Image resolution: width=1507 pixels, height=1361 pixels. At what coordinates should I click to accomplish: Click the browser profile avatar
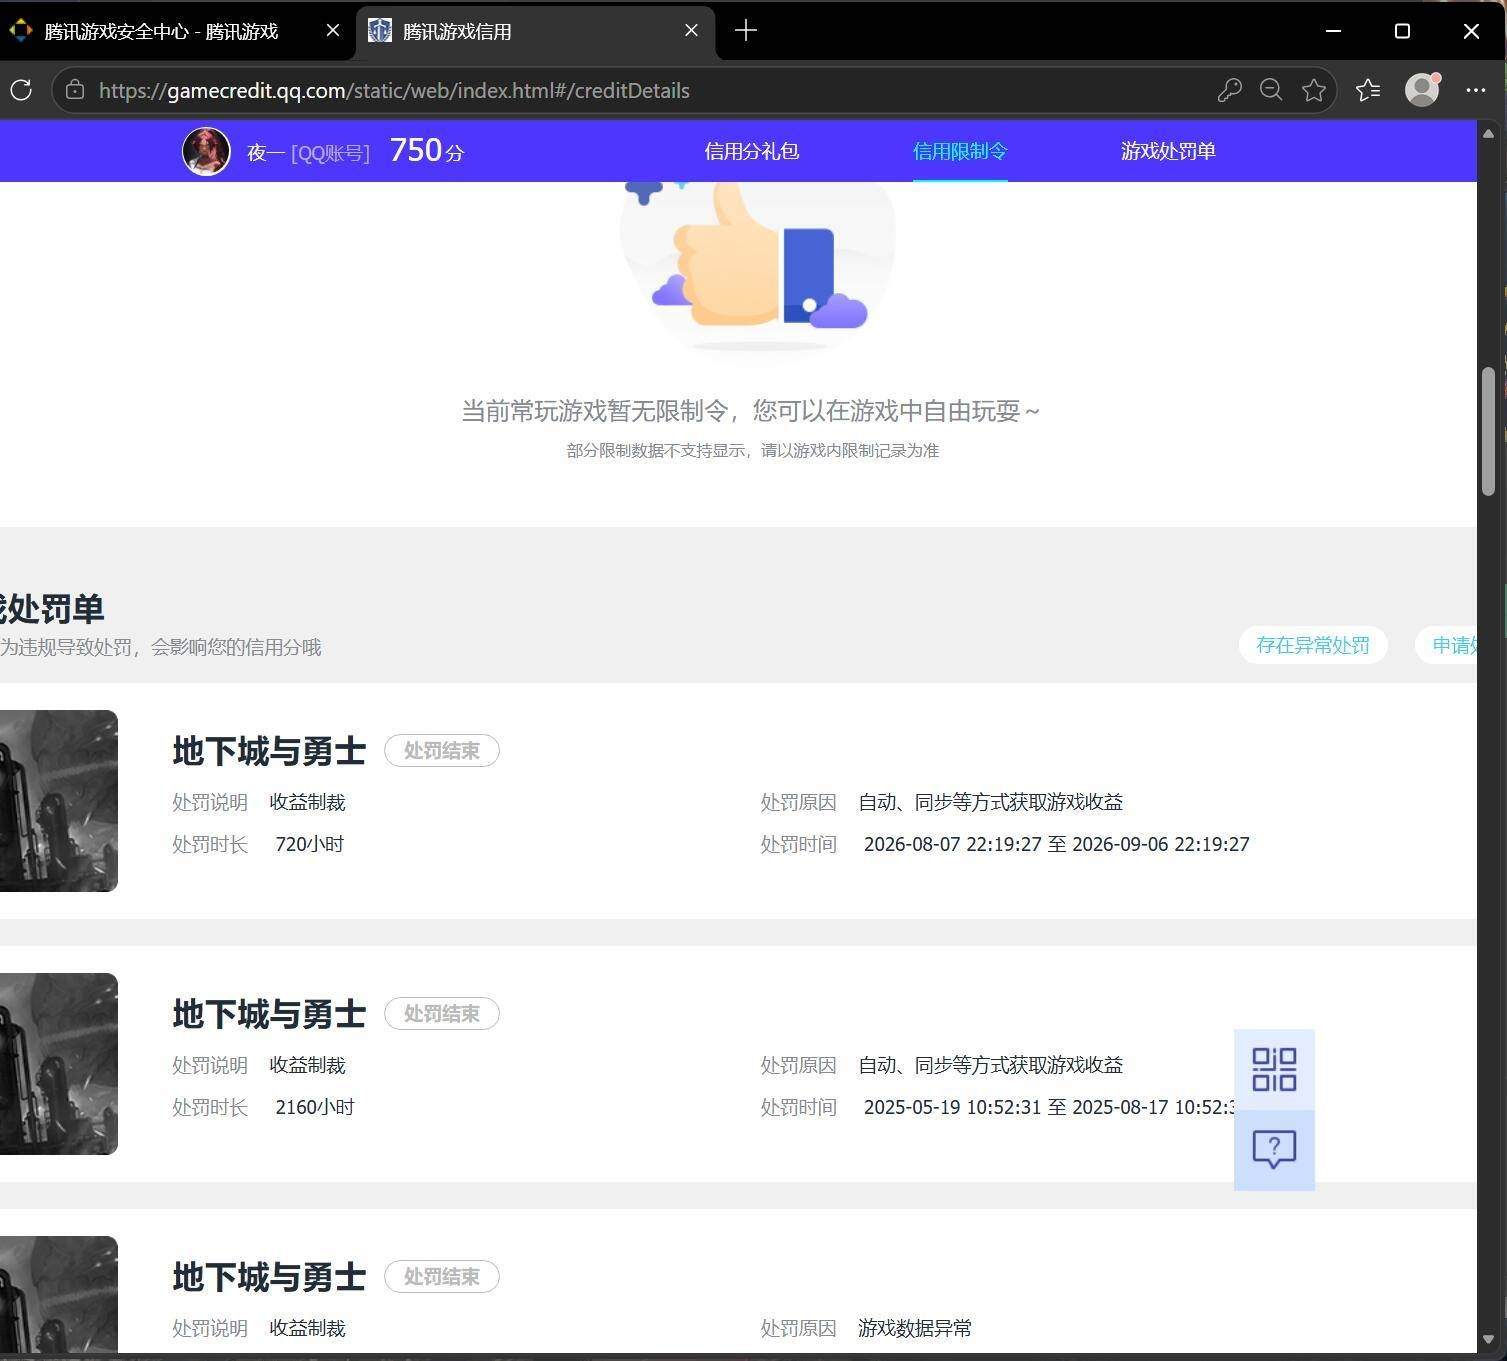point(1422,90)
